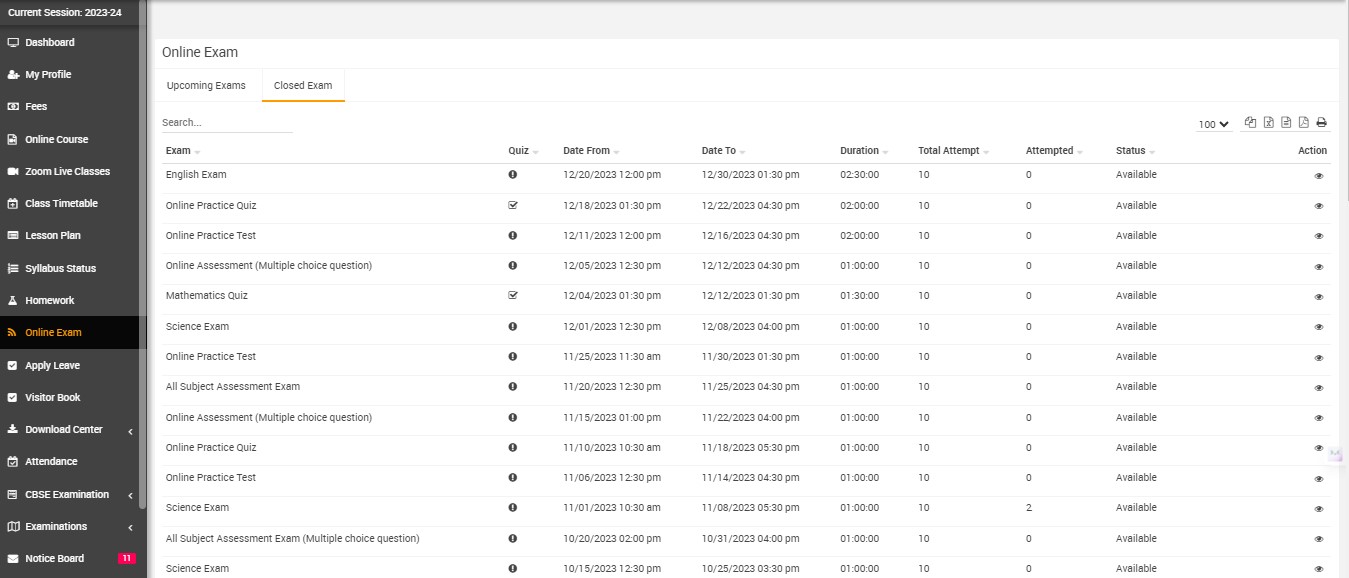Click the Search input field
This screenshot has height=578, width=1349.
coord(227,123)
